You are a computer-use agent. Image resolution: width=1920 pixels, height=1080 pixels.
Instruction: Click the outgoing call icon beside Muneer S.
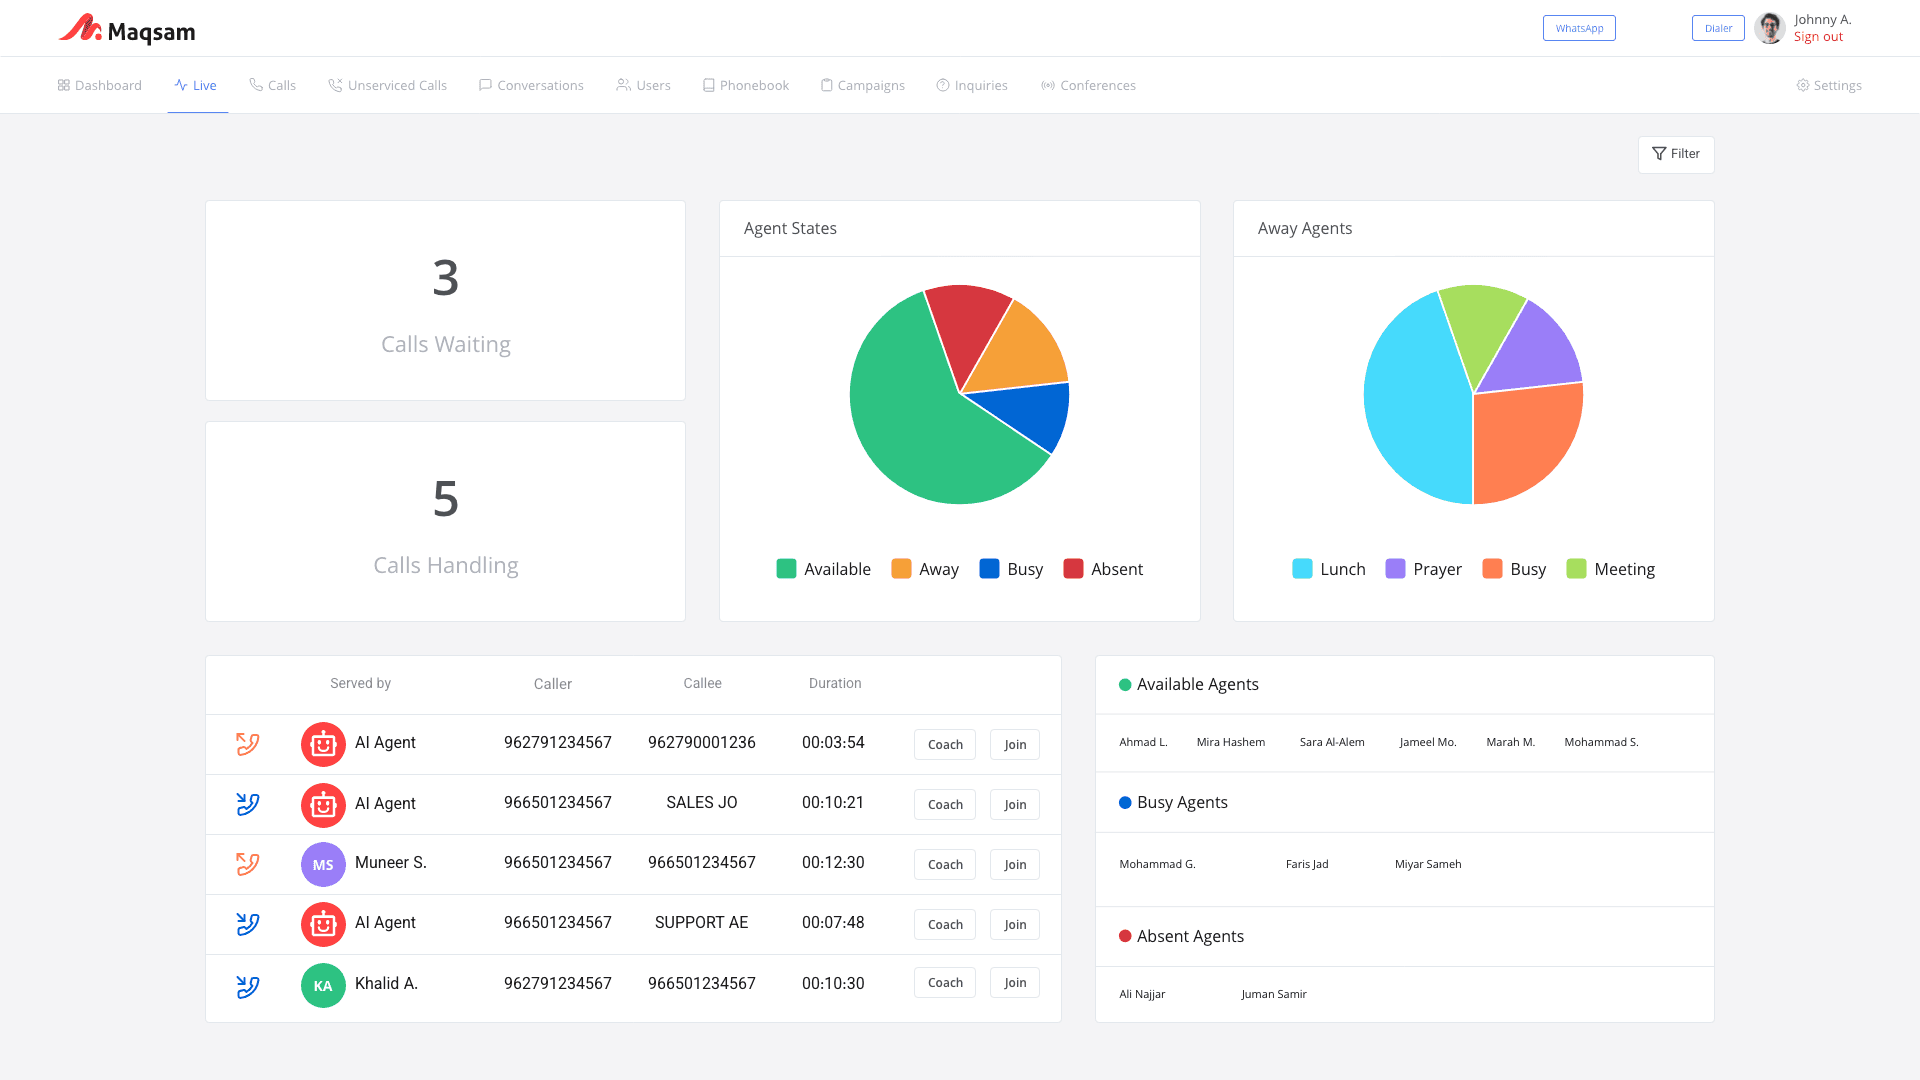(x=247, y=864)
